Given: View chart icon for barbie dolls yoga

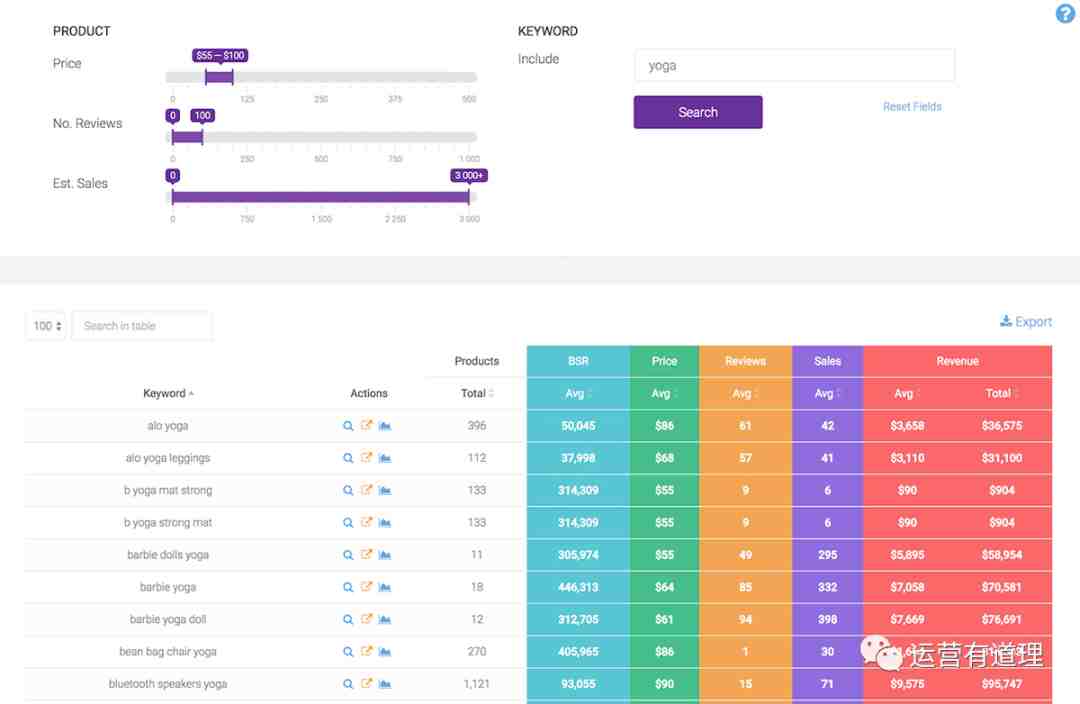Looking at the screenshot, I should [x=385, y=555].
